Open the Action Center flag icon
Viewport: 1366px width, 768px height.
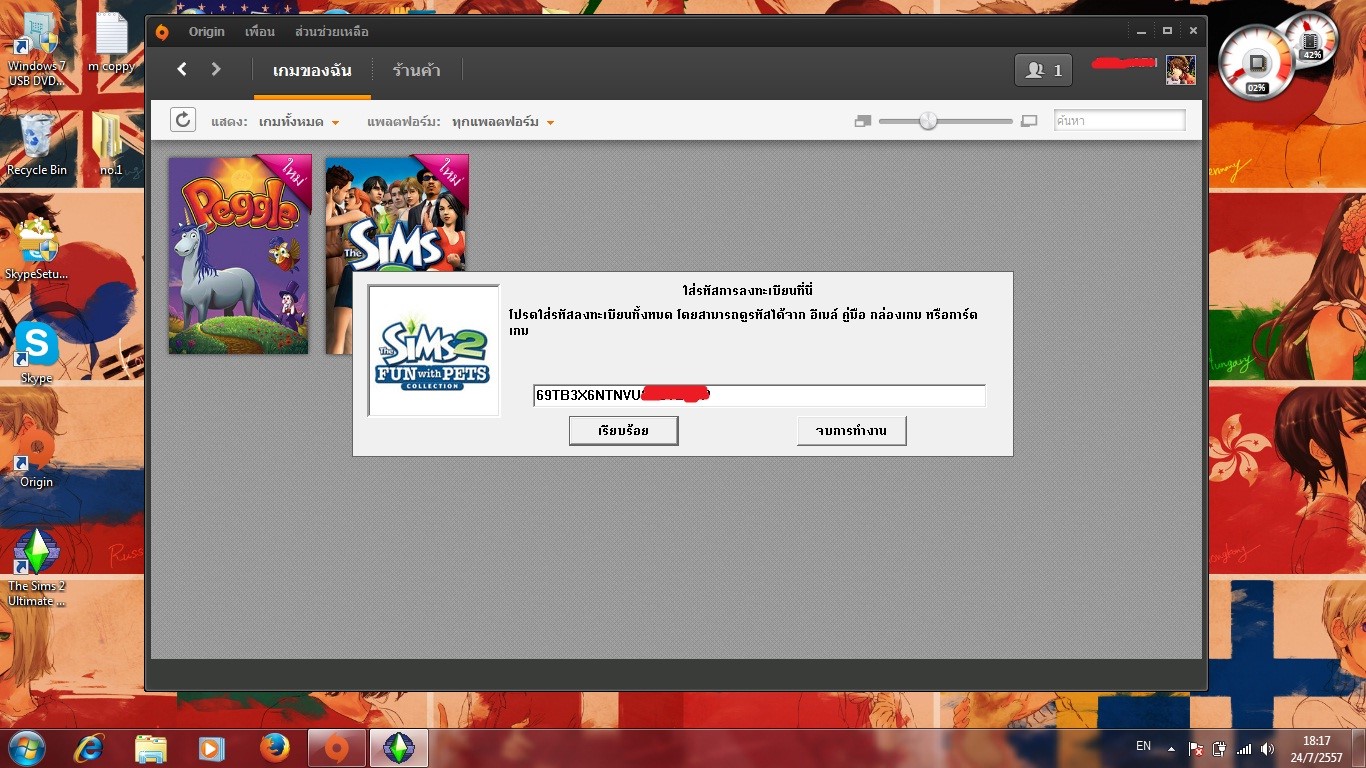point(1196,748)
